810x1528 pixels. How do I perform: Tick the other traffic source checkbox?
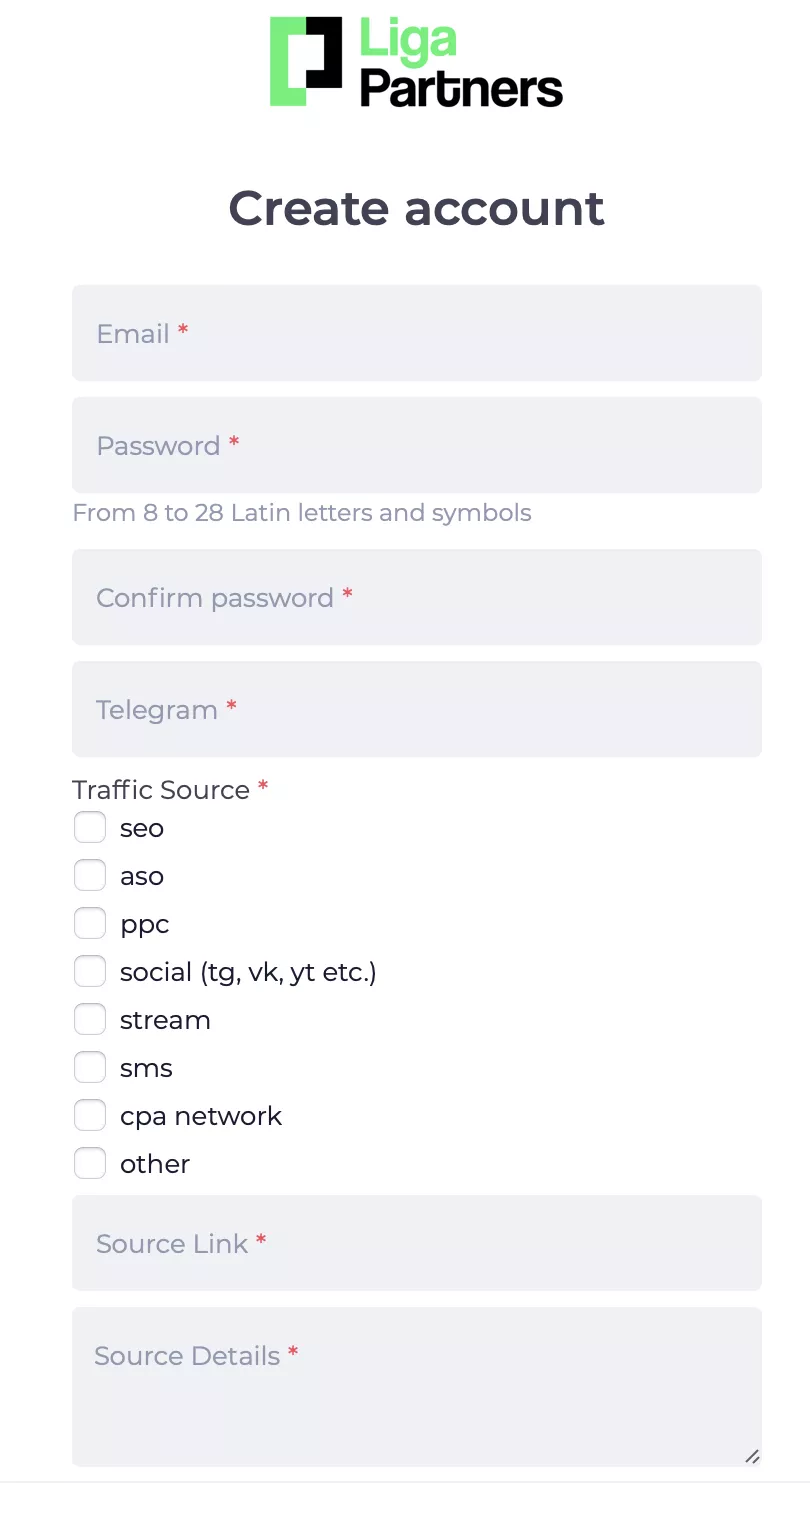tap(90, 1164)
